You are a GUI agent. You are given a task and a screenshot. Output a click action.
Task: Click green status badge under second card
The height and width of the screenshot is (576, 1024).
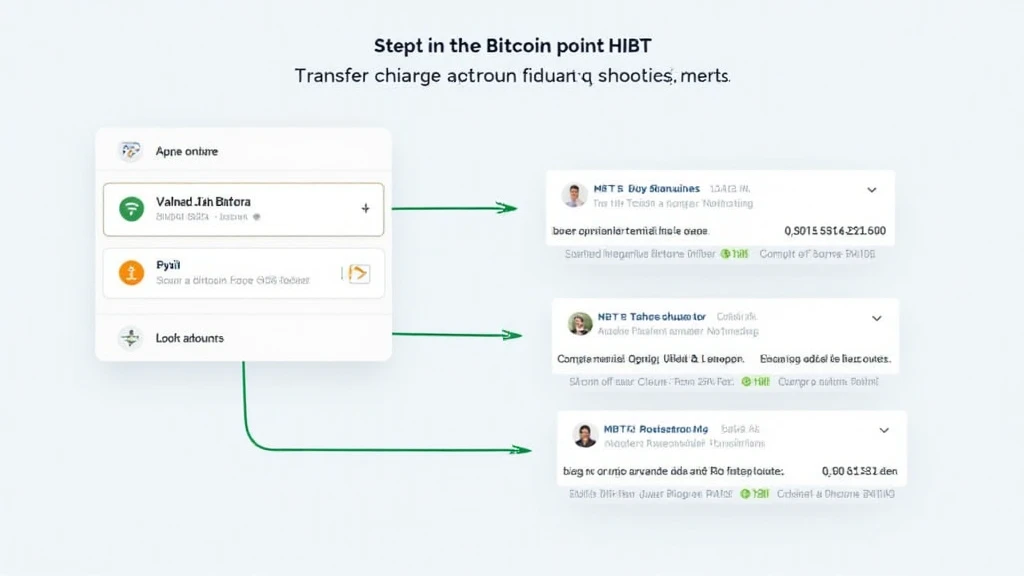pos(756,381)
